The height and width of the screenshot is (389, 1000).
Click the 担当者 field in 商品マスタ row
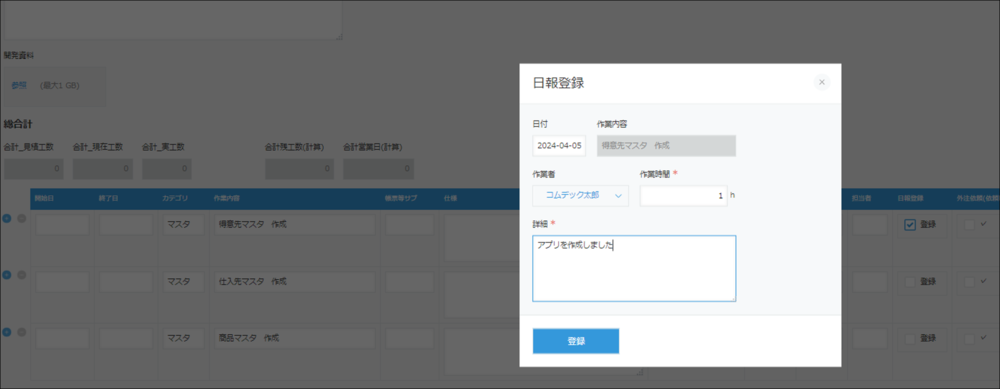pos(869,338)
